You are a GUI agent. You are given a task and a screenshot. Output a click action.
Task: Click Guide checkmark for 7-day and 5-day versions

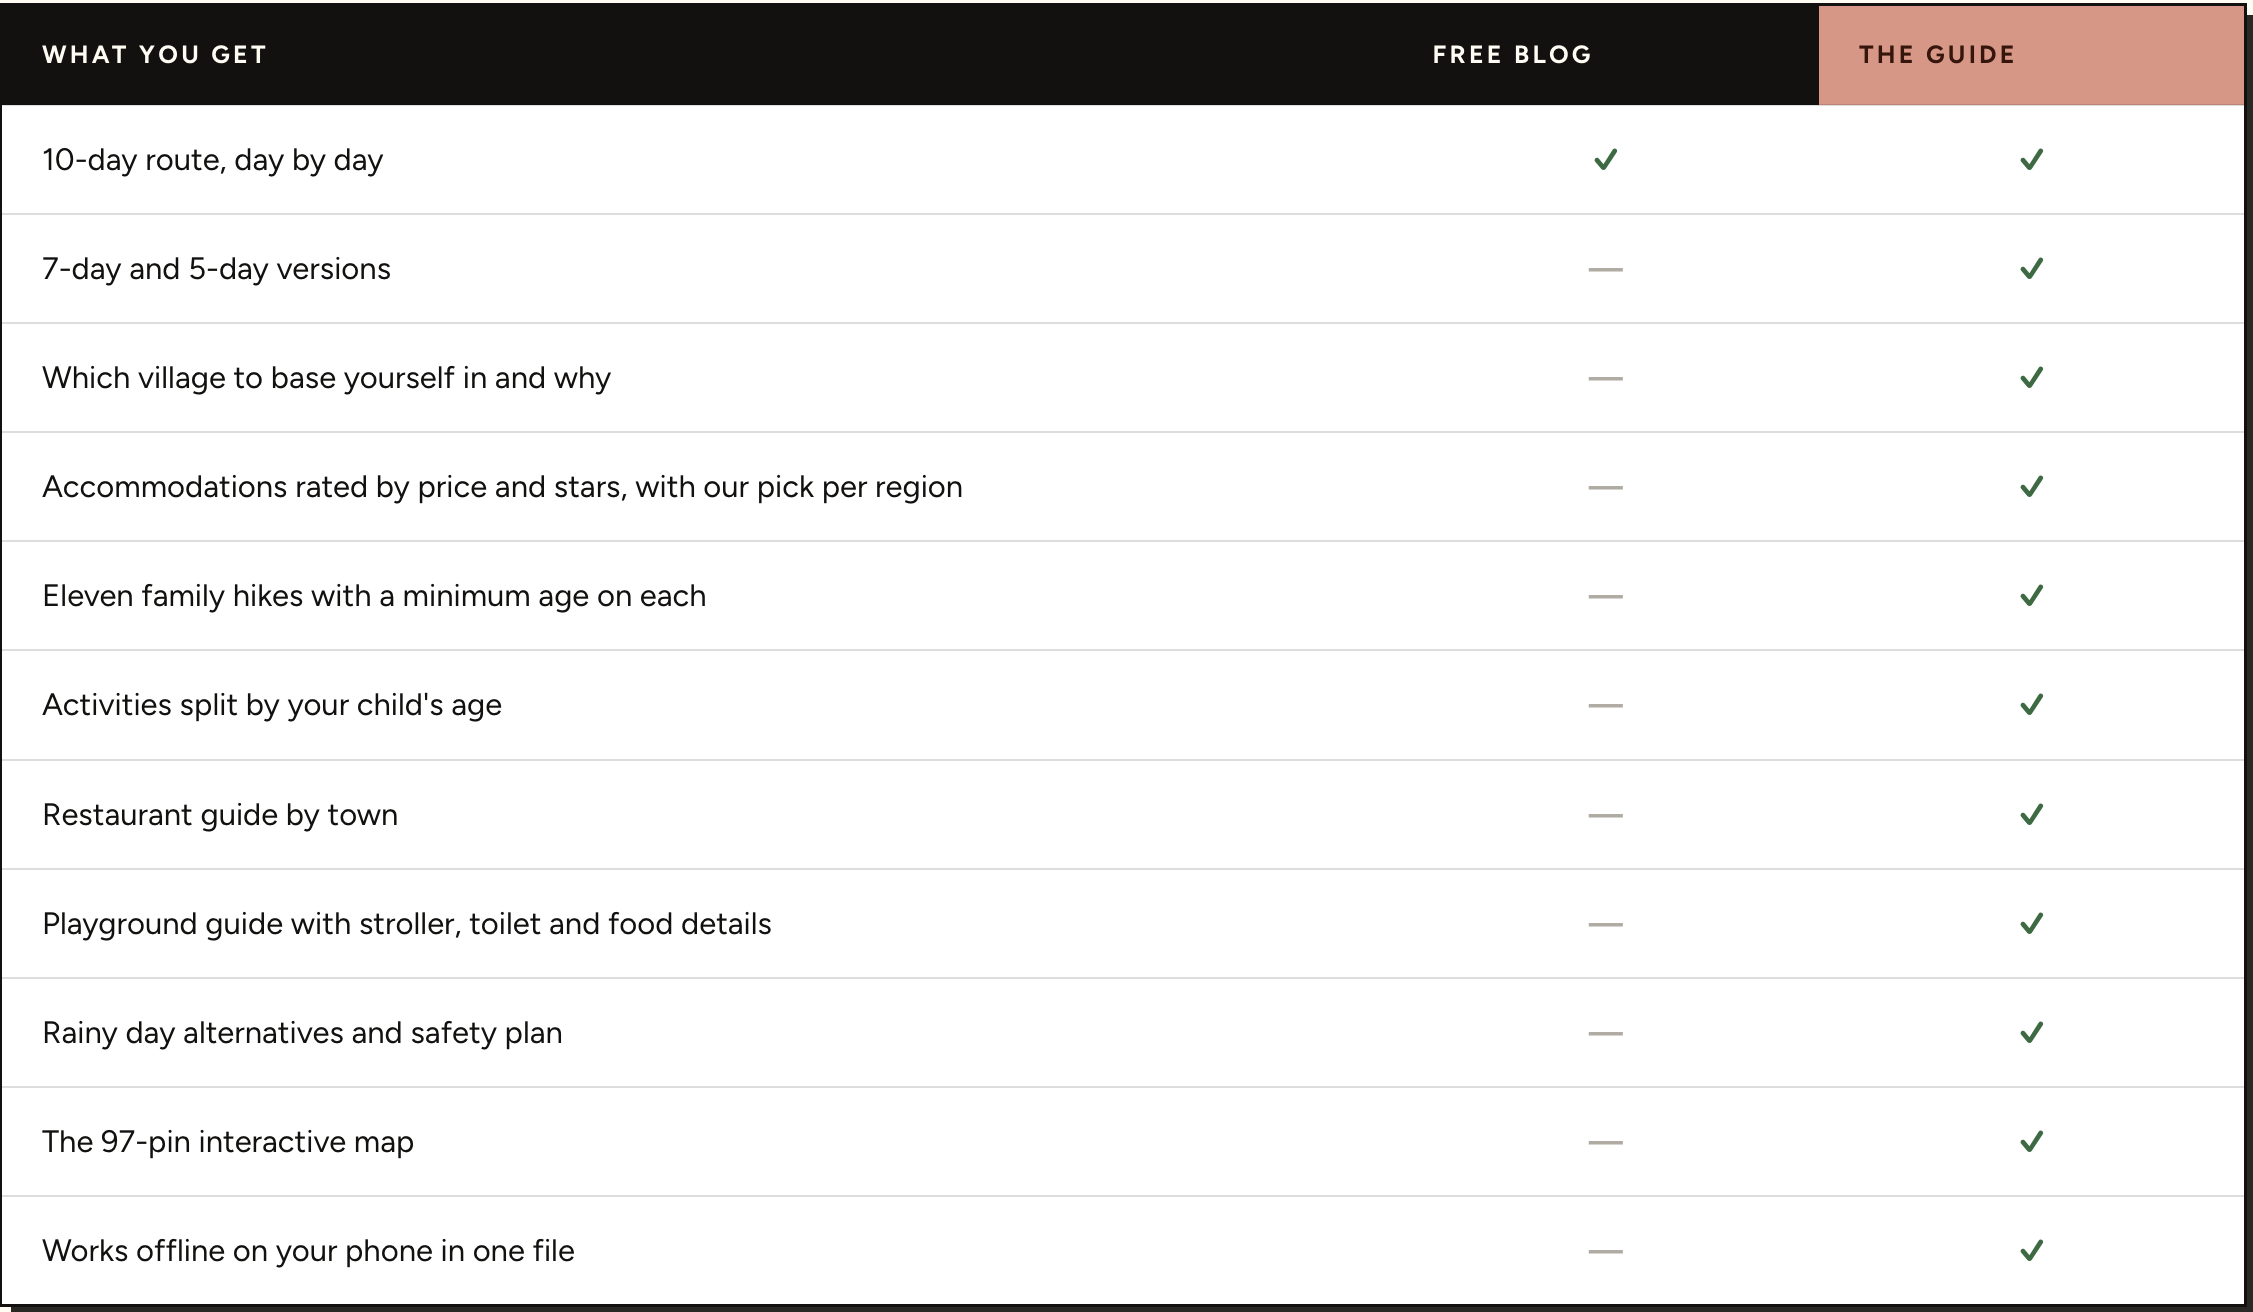[x=2031, y=269]
